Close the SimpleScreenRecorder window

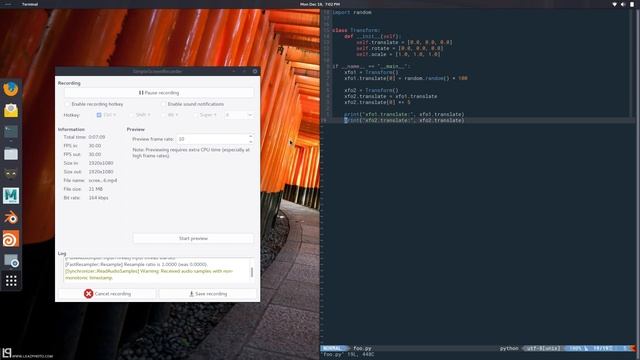[255, 71]
